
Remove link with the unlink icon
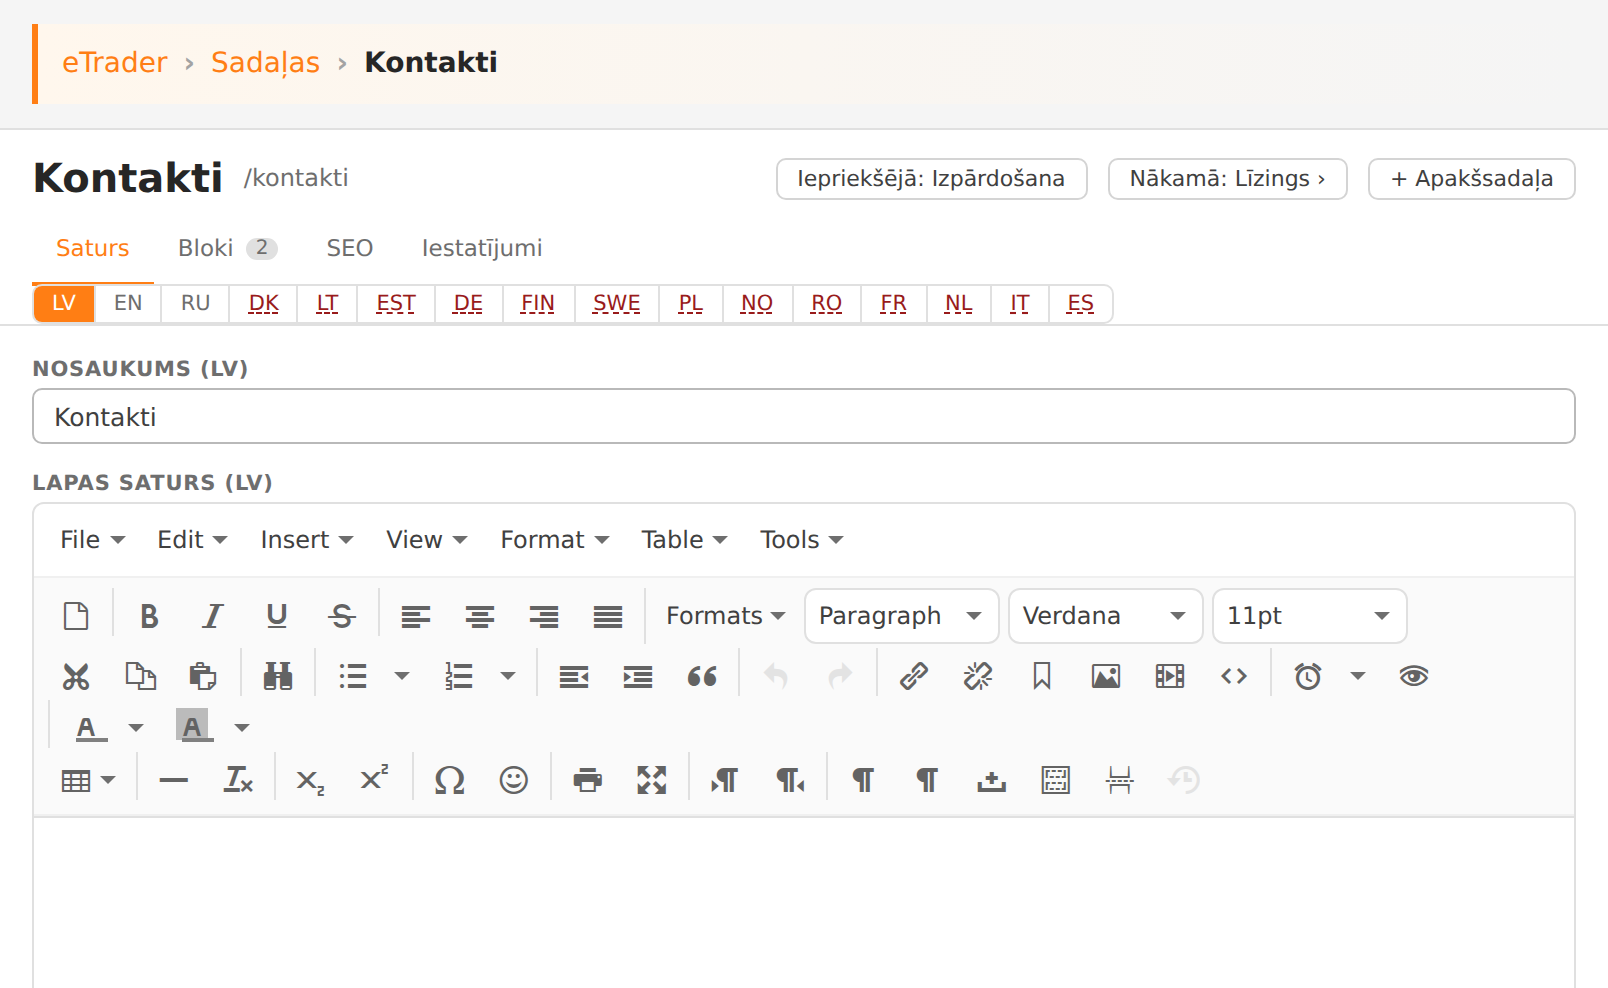978,677
